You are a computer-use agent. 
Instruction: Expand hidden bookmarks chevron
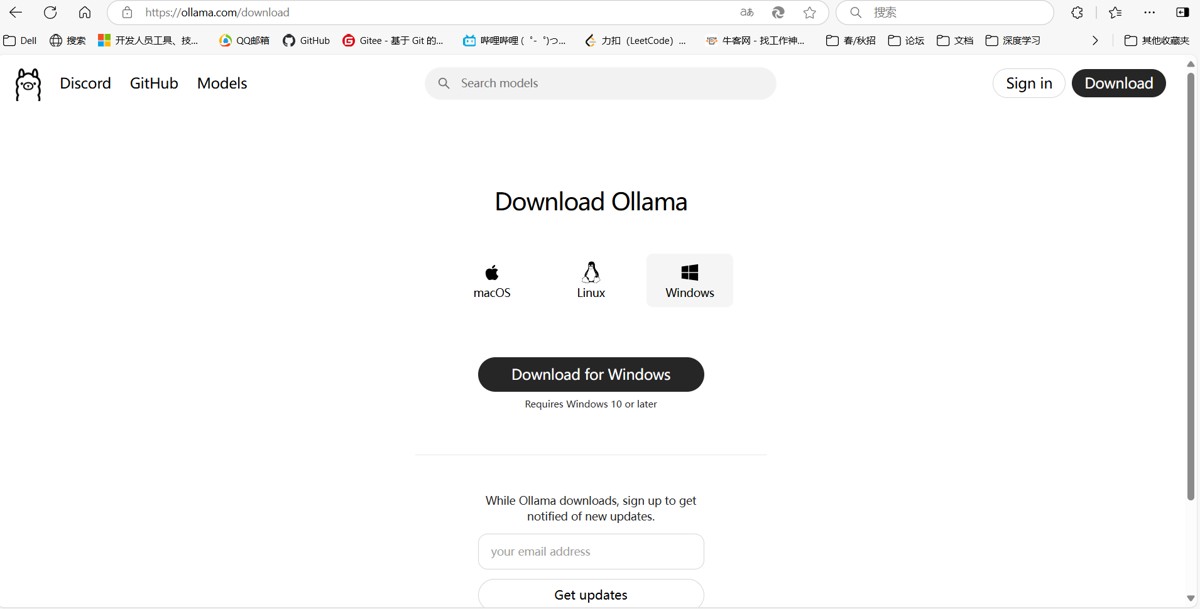tap(1095, 40)
